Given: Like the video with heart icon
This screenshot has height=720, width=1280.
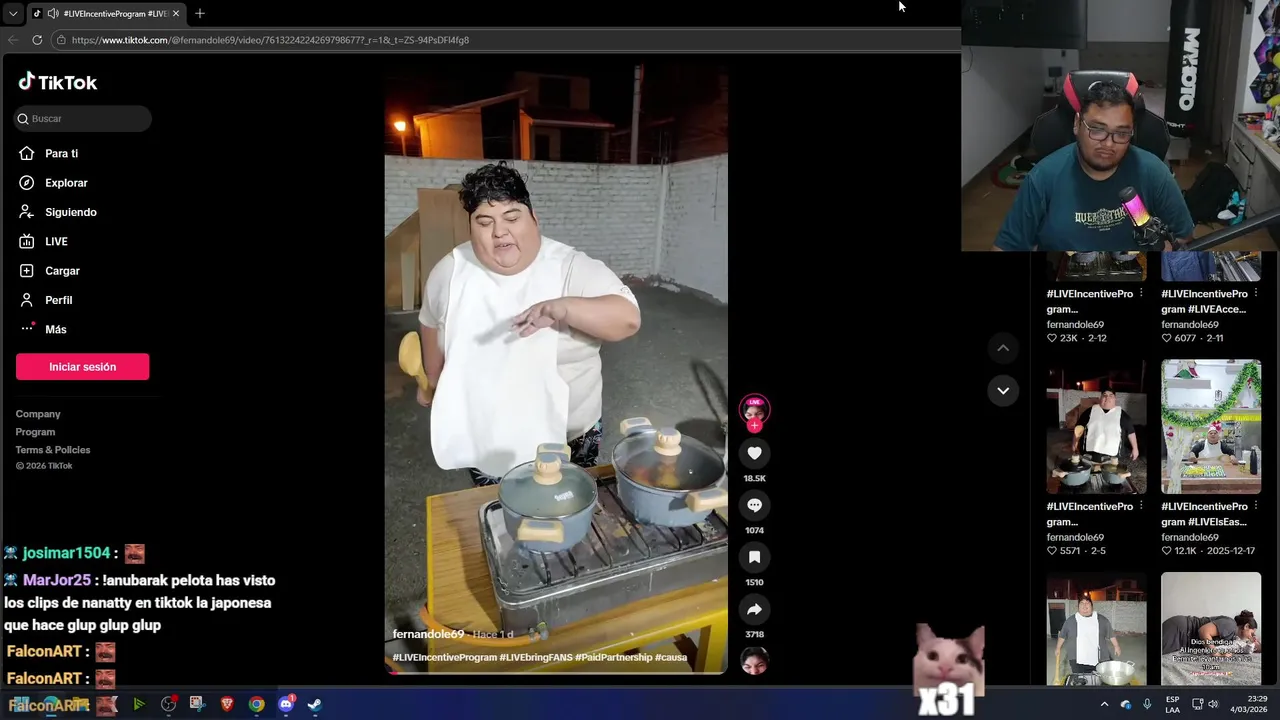Looking at the screenshot, I should pyautogui.click(x=754, y=453).
